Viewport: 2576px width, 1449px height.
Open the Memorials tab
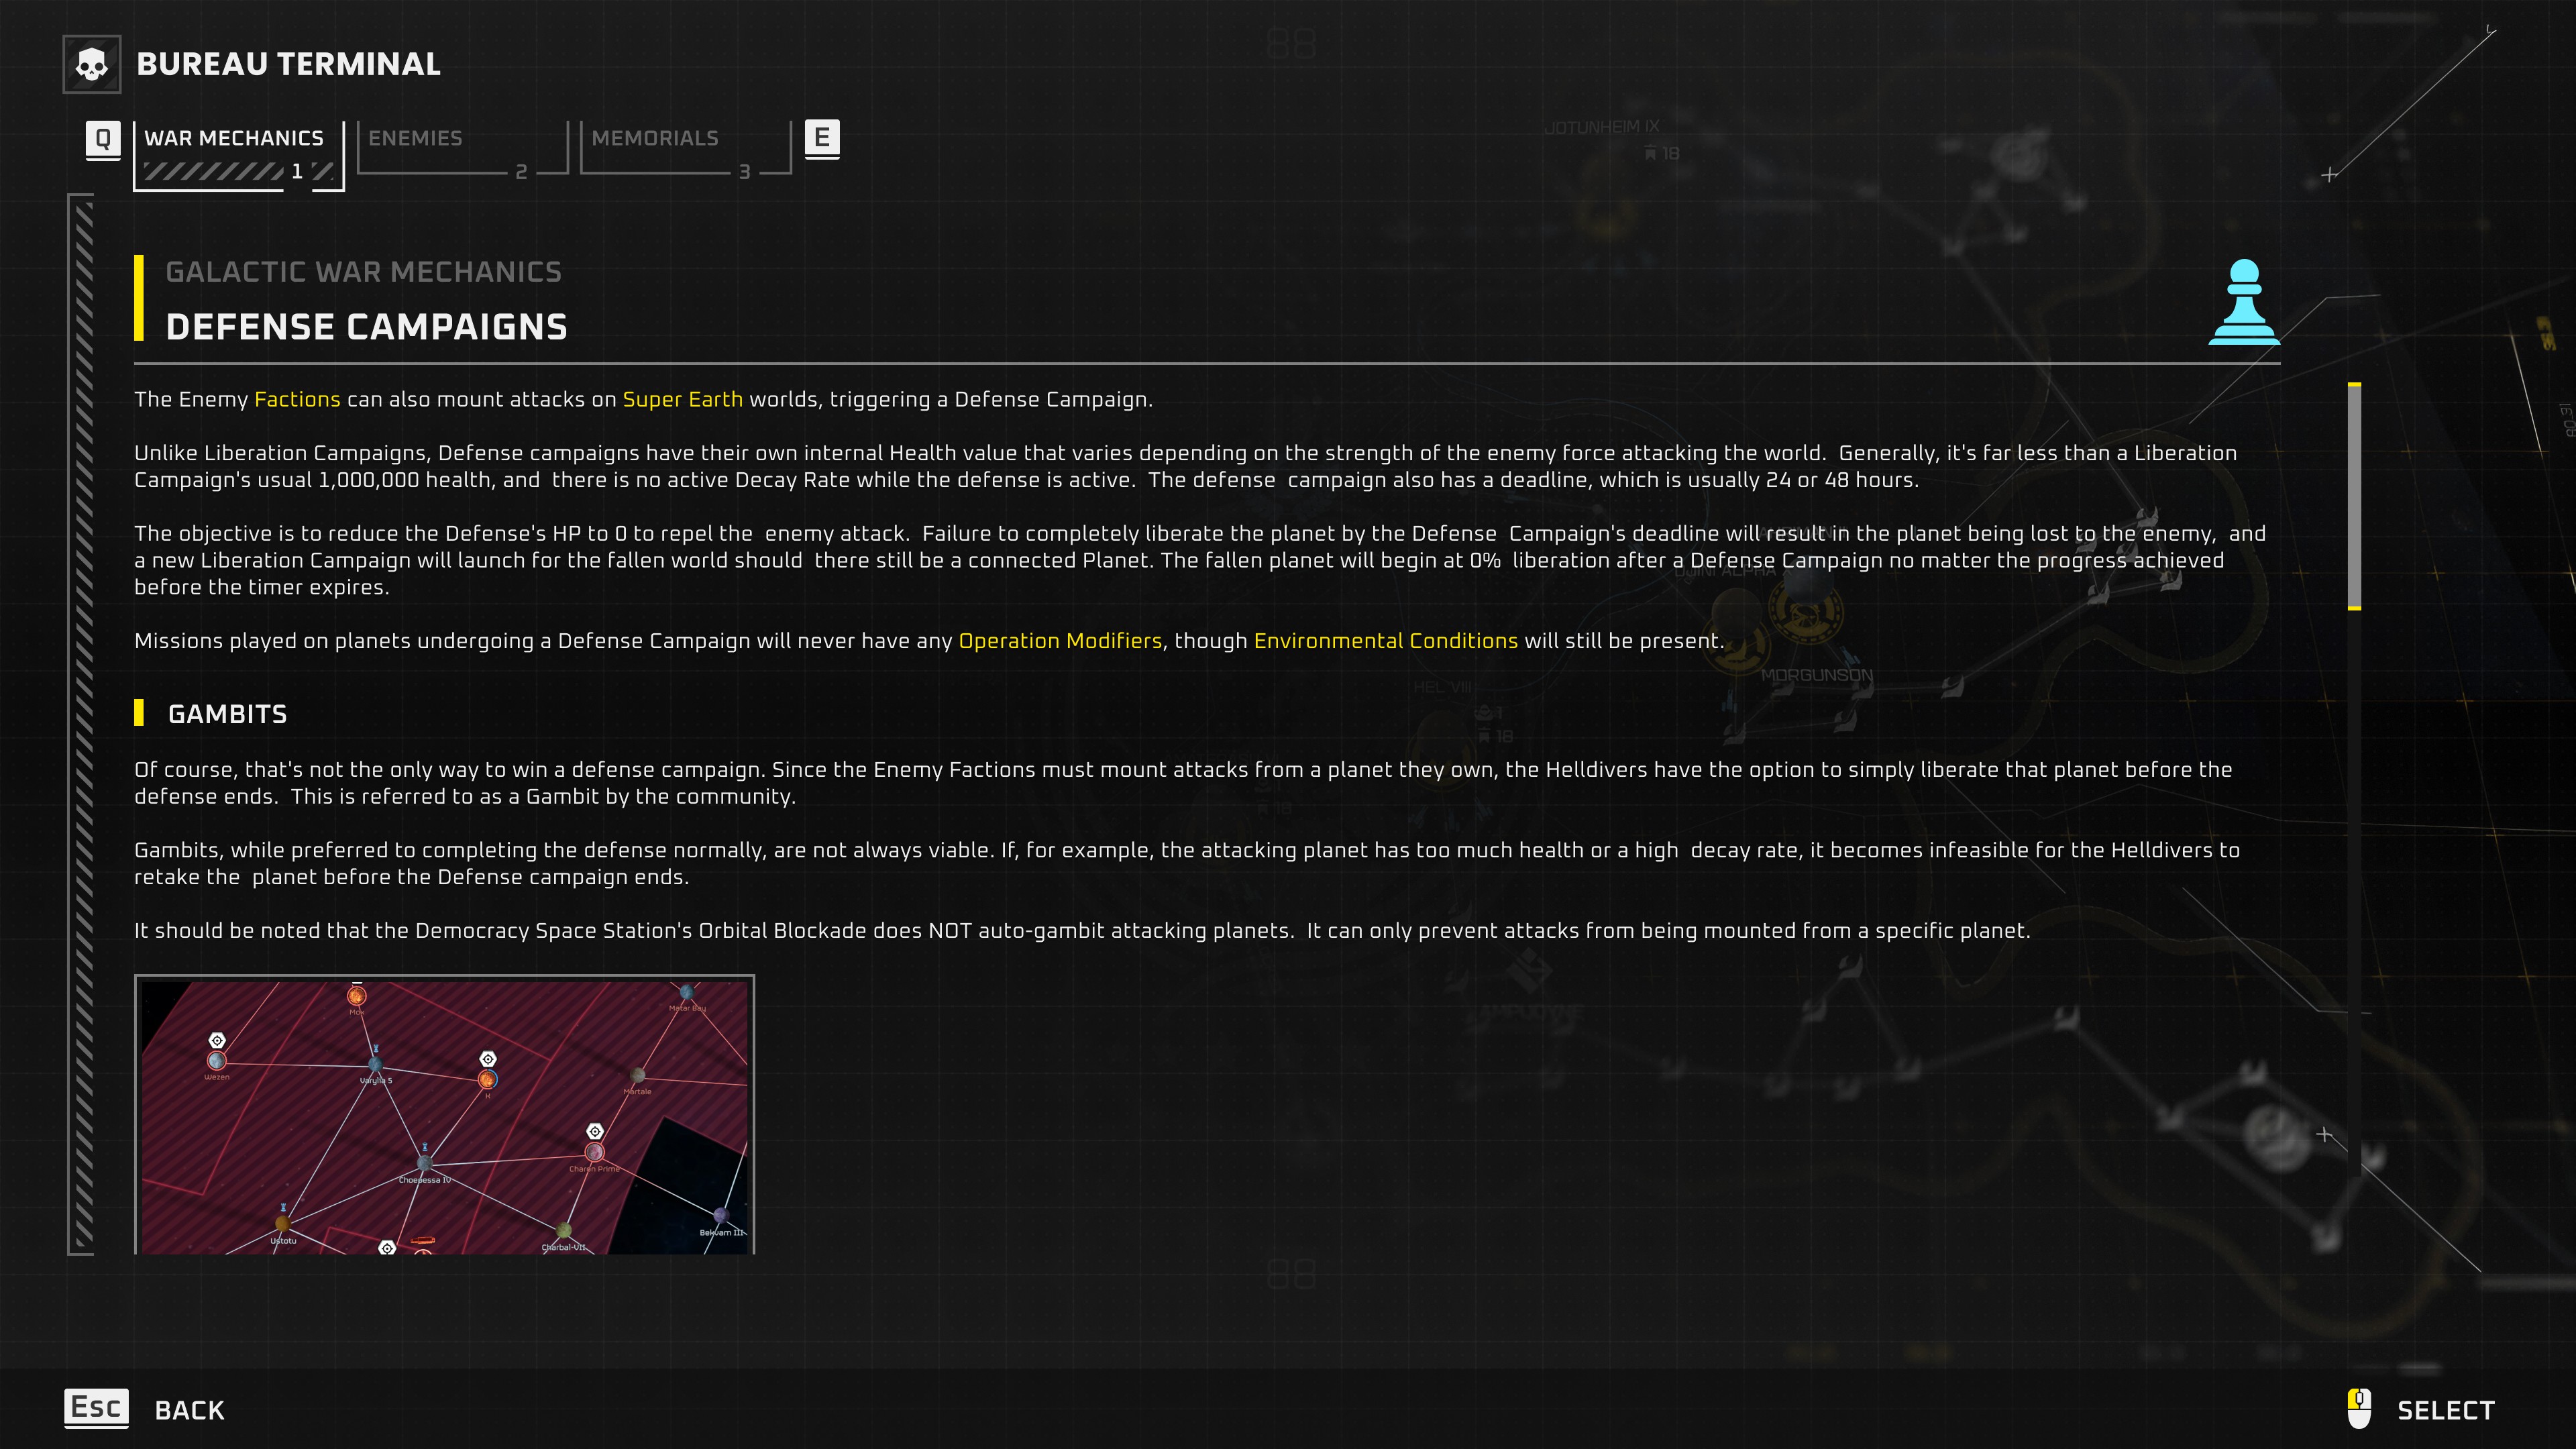(655, 138)
